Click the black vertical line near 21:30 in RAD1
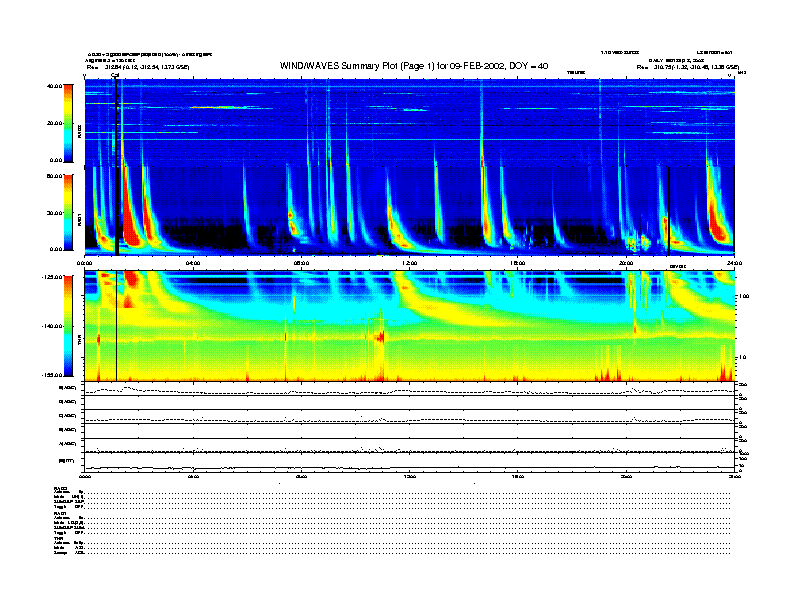Image resolution: width=792 pixels, height=612 pixels. pyautogui.click(x=669, y=211)
